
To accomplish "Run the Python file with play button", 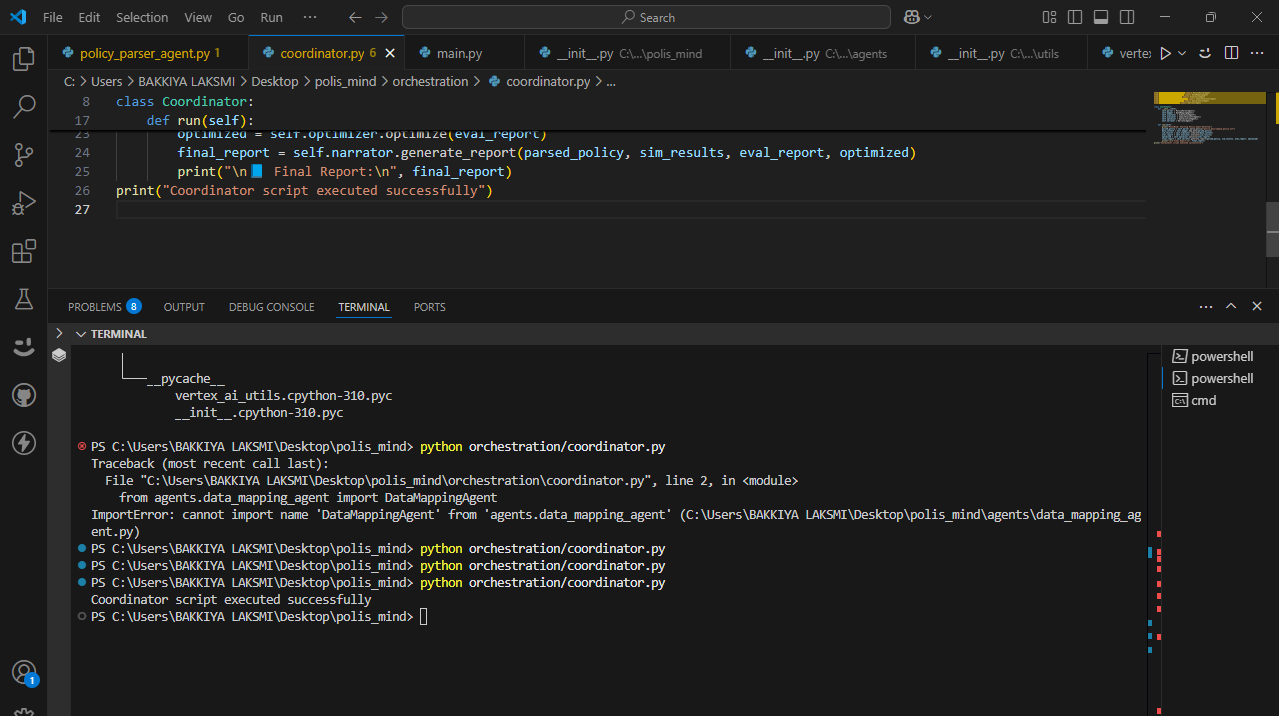I will click(1165, 53).
